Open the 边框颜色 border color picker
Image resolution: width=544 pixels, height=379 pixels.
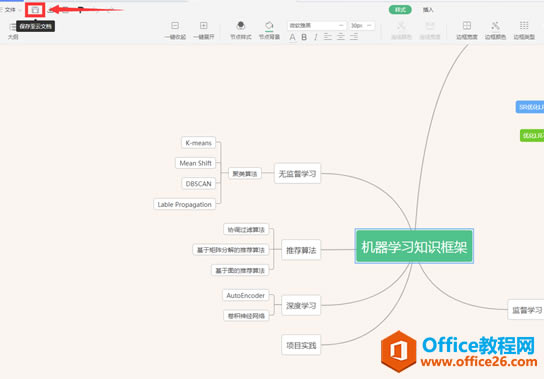(495, 26)
